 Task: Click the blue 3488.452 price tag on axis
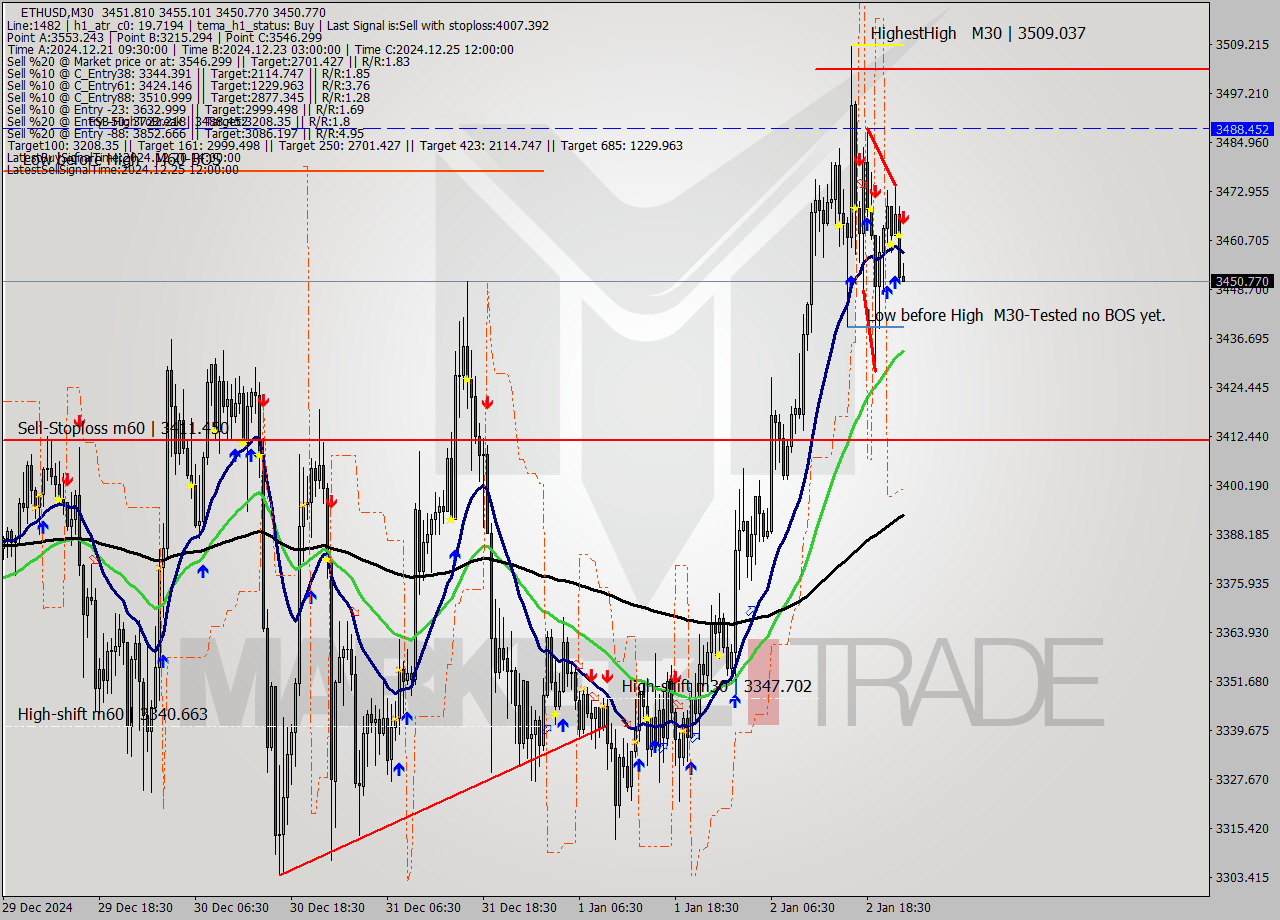pyautogui.click(x=1241, y=129)
